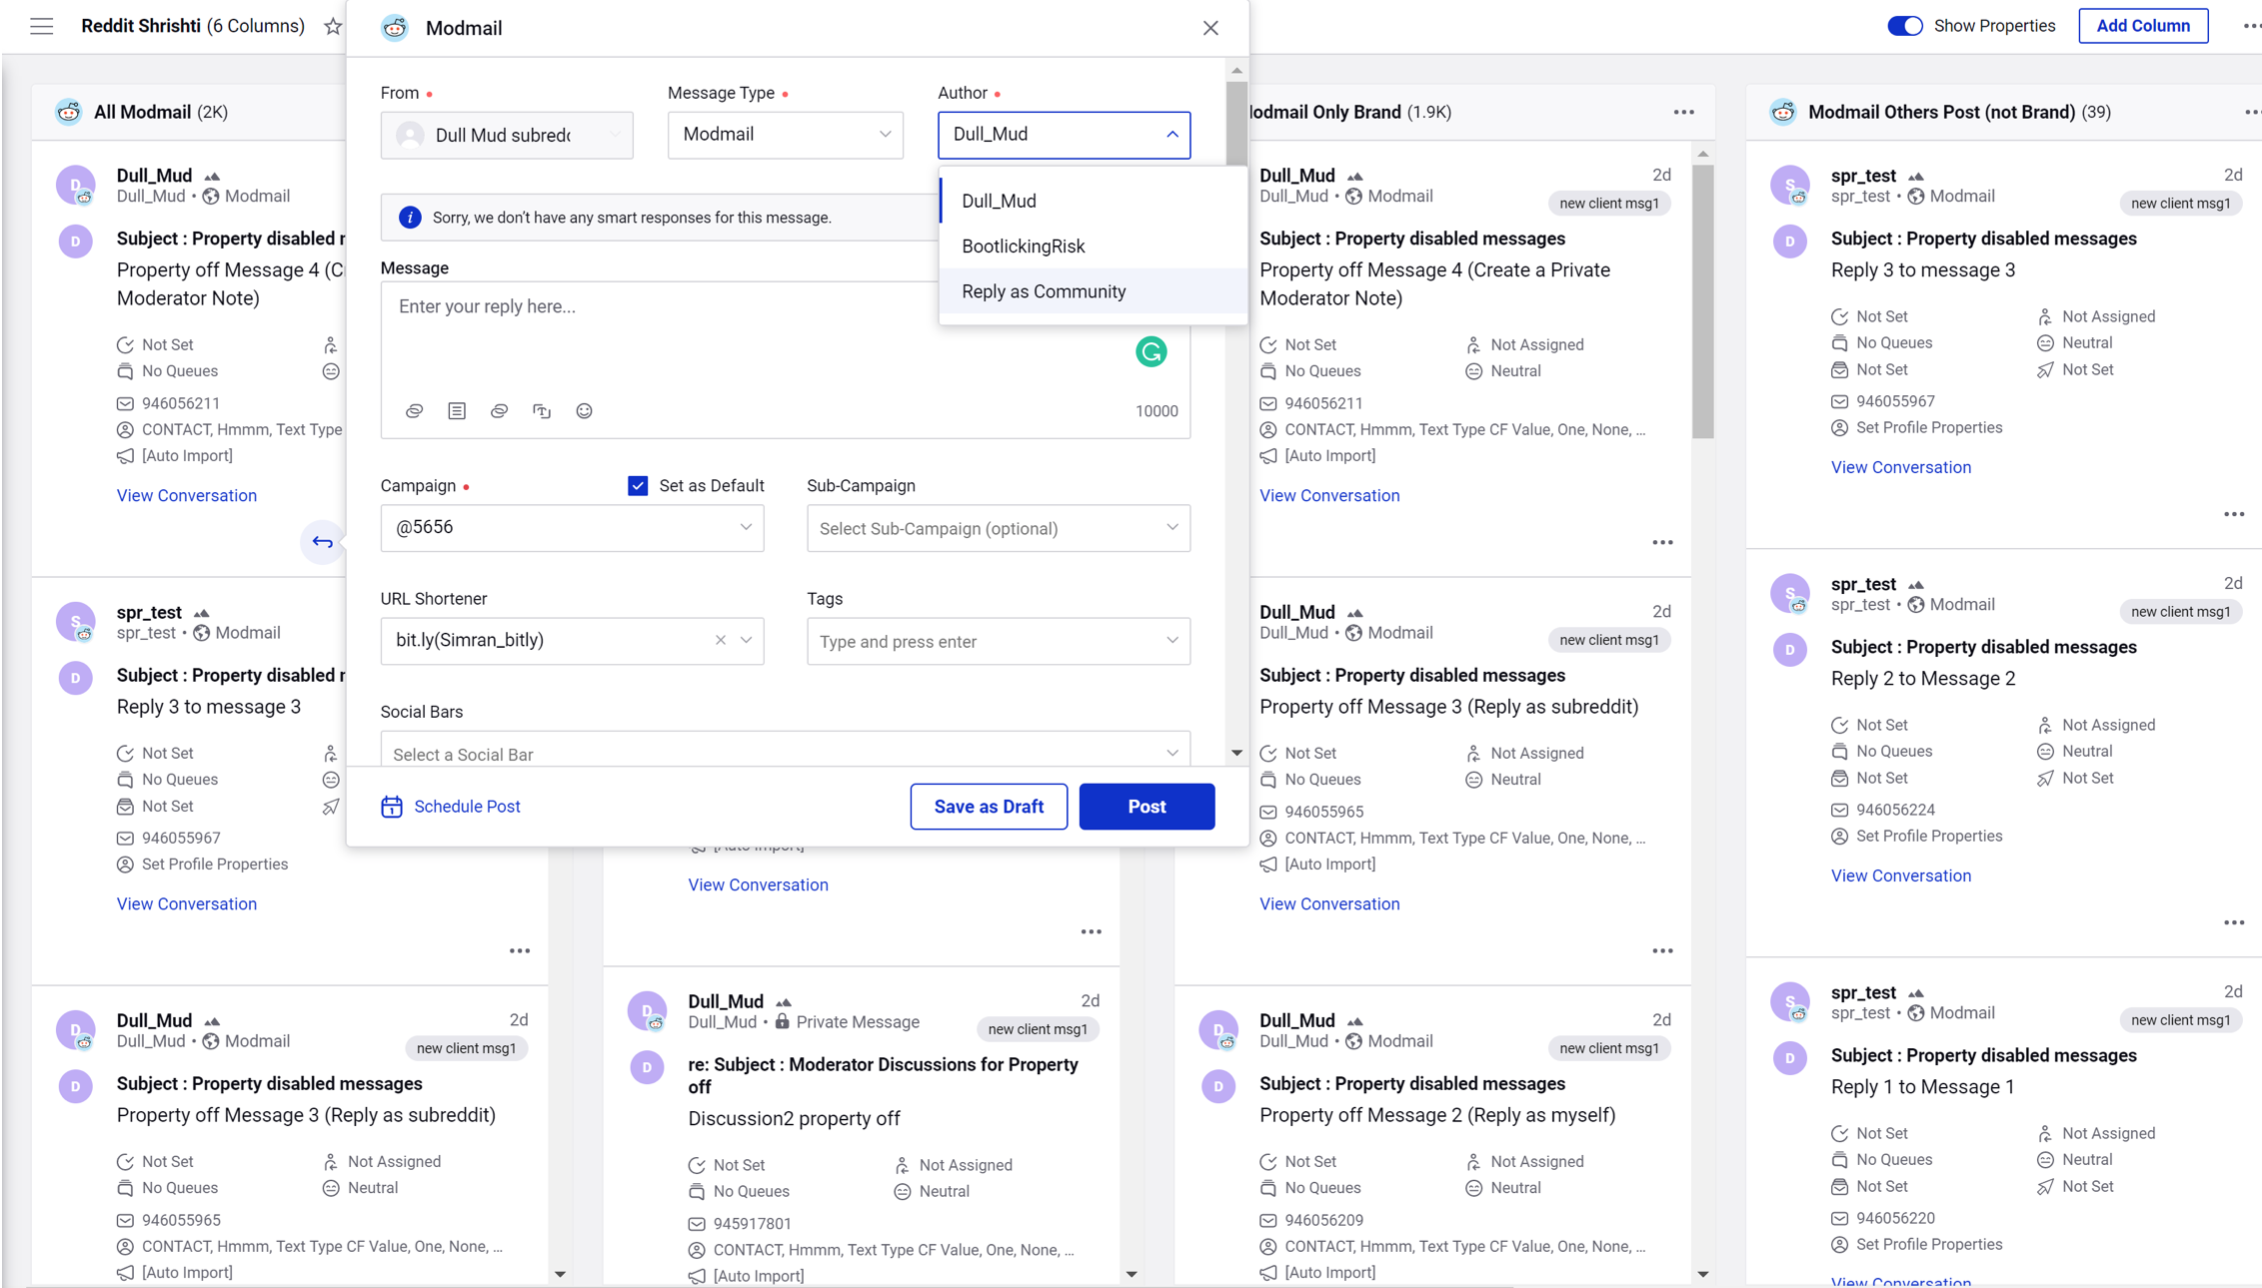Click the Schedule Post link
The image size is (2262, 1288).
467,806
